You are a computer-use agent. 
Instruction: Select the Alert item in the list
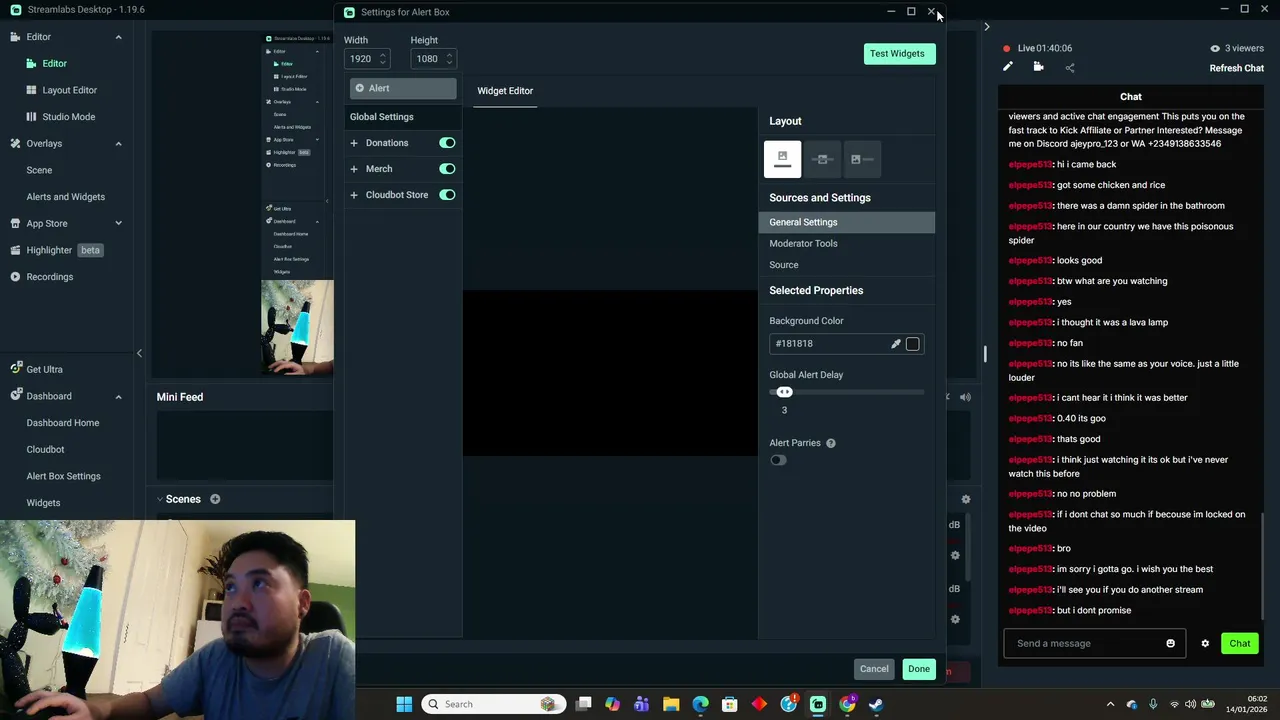pyautogui.click(x=403, y=88)
